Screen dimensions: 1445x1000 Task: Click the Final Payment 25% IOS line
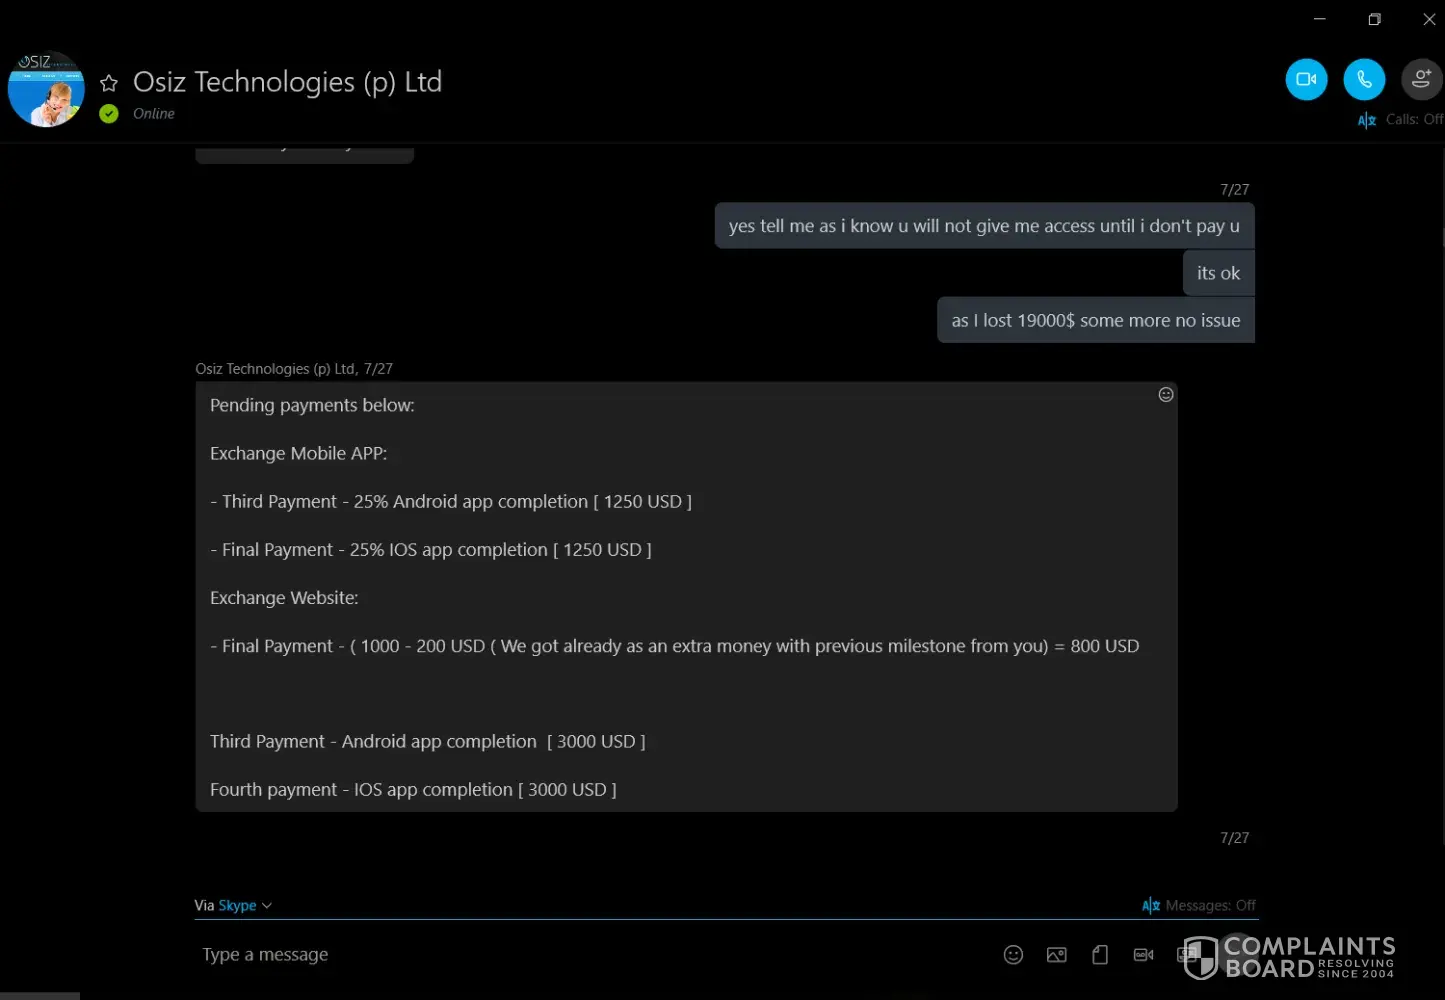[431, 549]
